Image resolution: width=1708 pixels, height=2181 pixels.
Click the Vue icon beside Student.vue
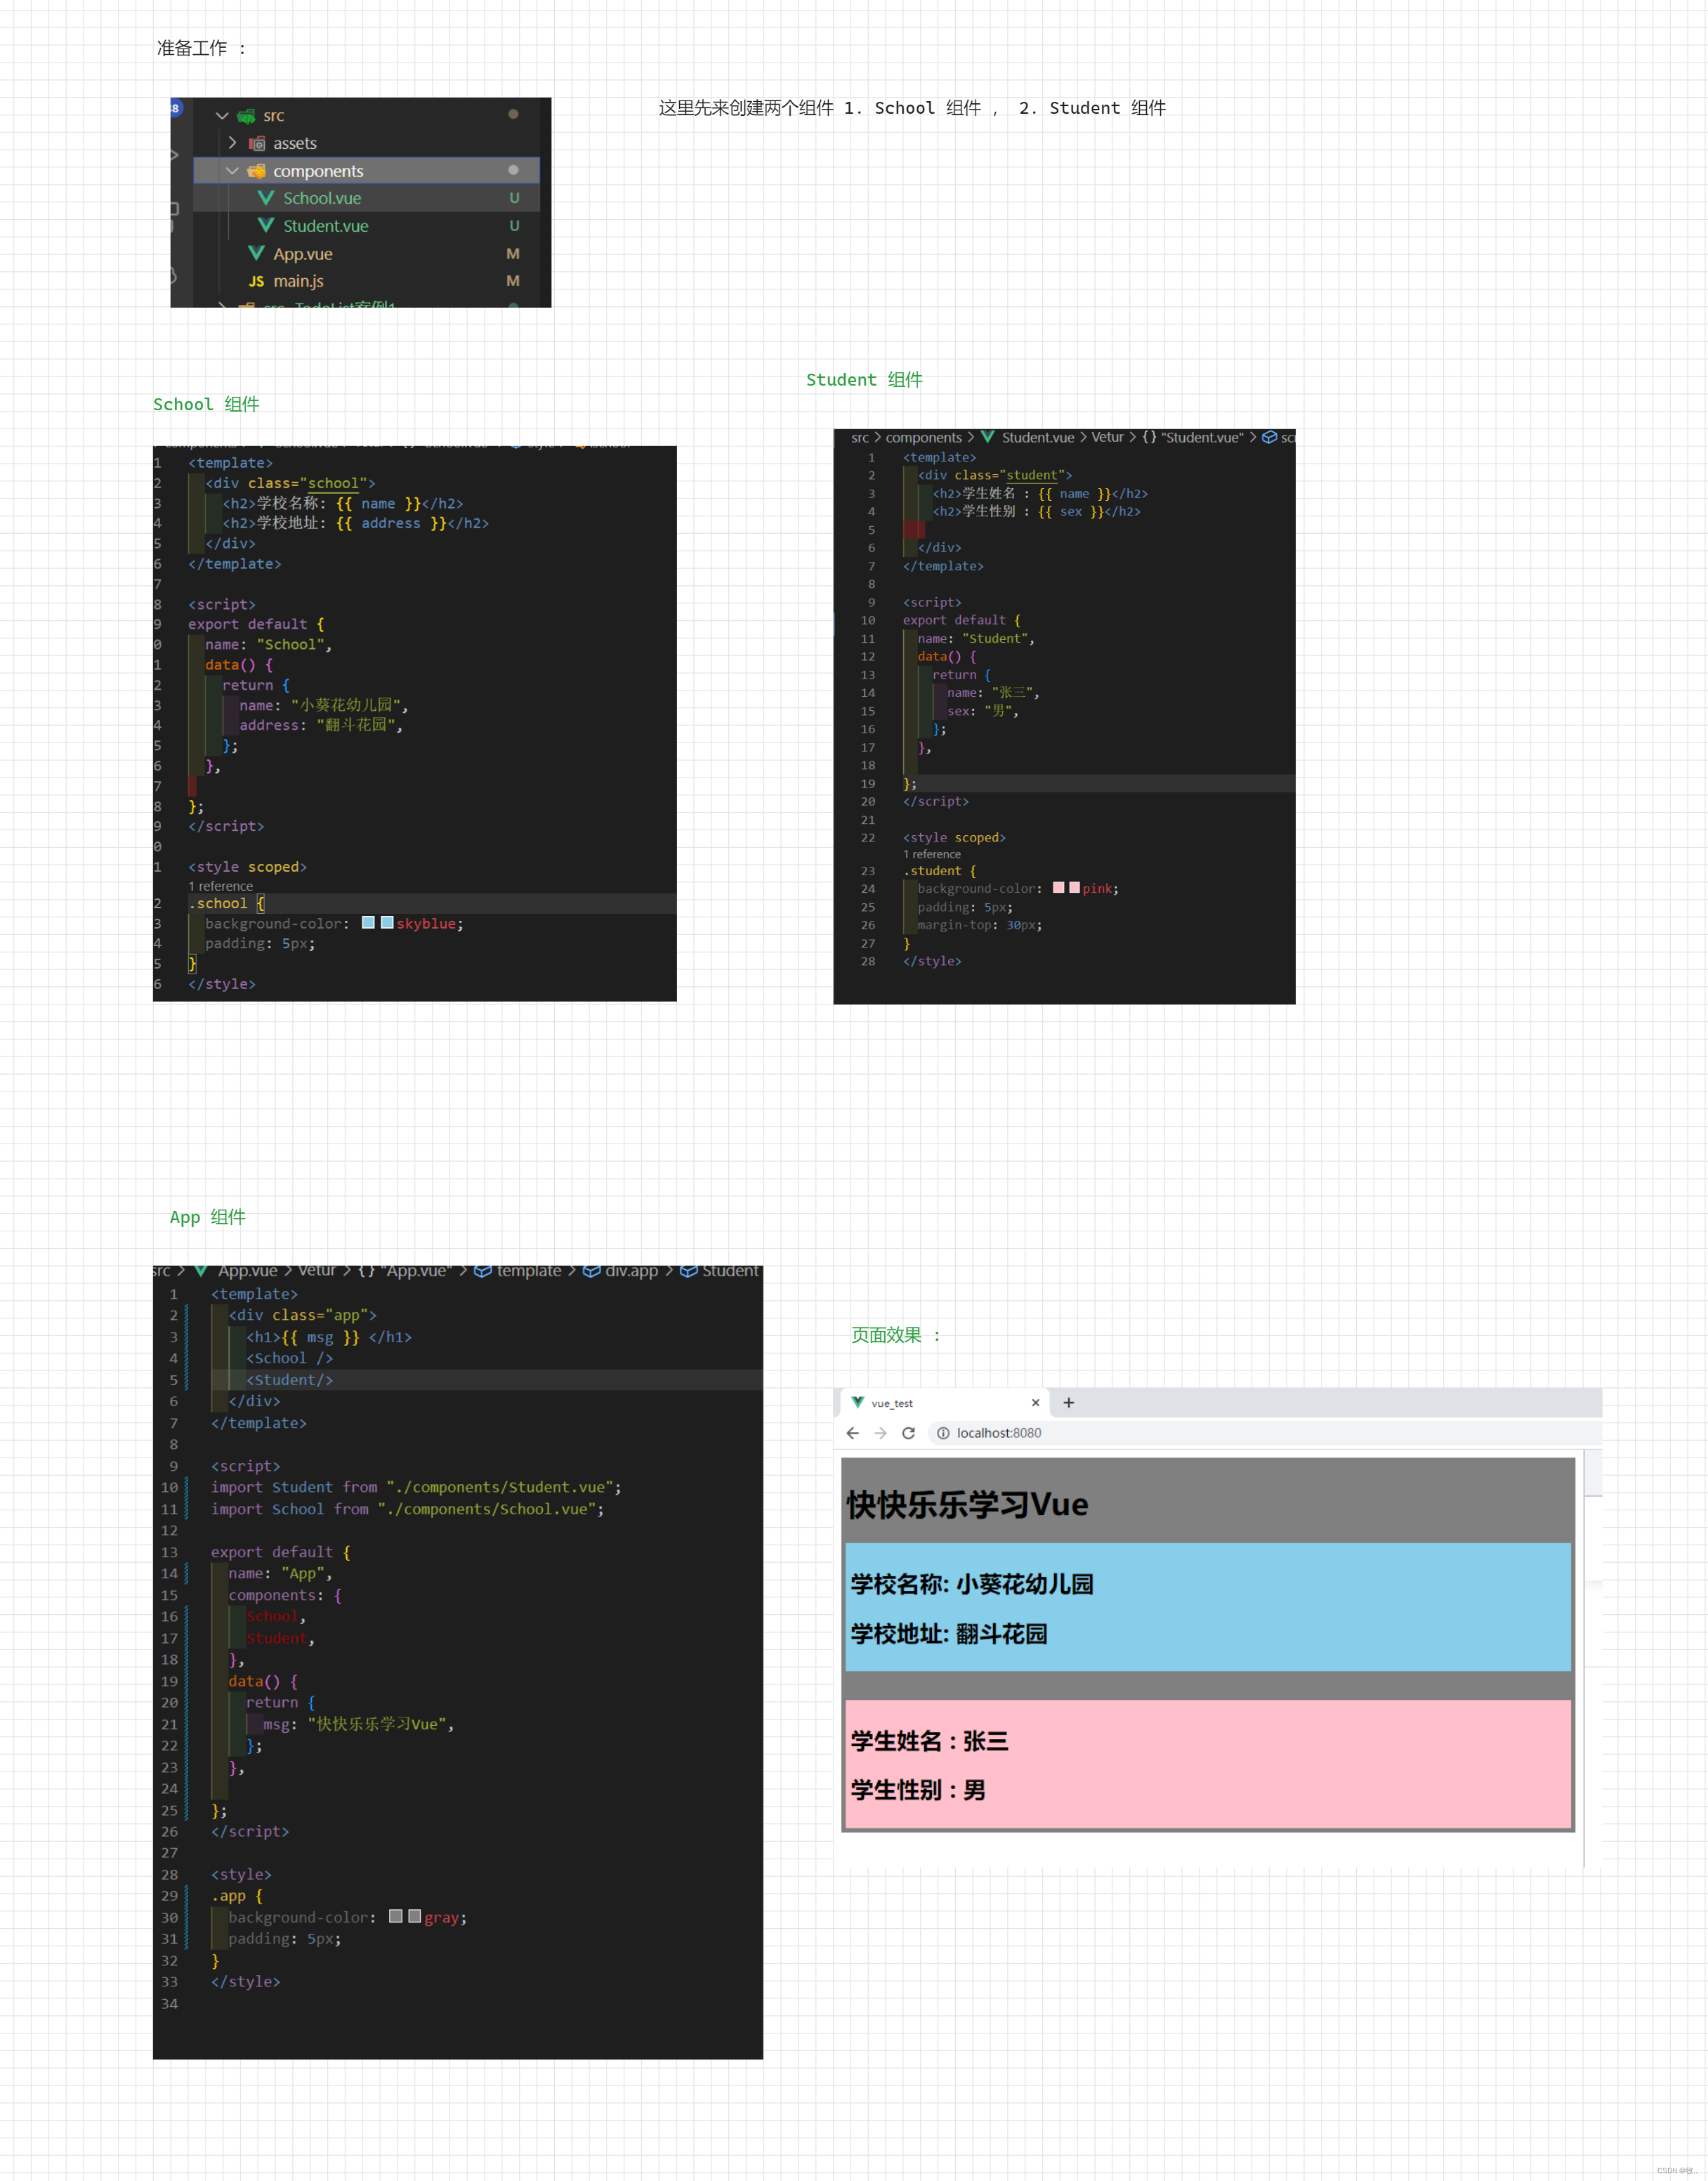coord(265,225)
